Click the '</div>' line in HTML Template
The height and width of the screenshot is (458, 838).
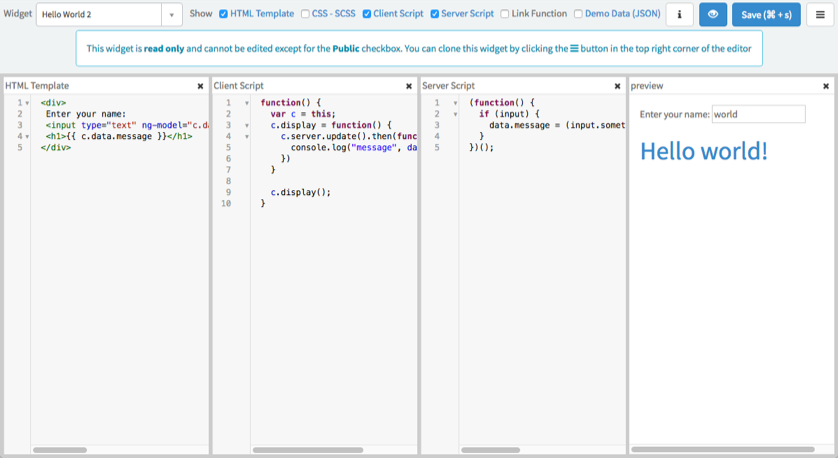point(56,148)
